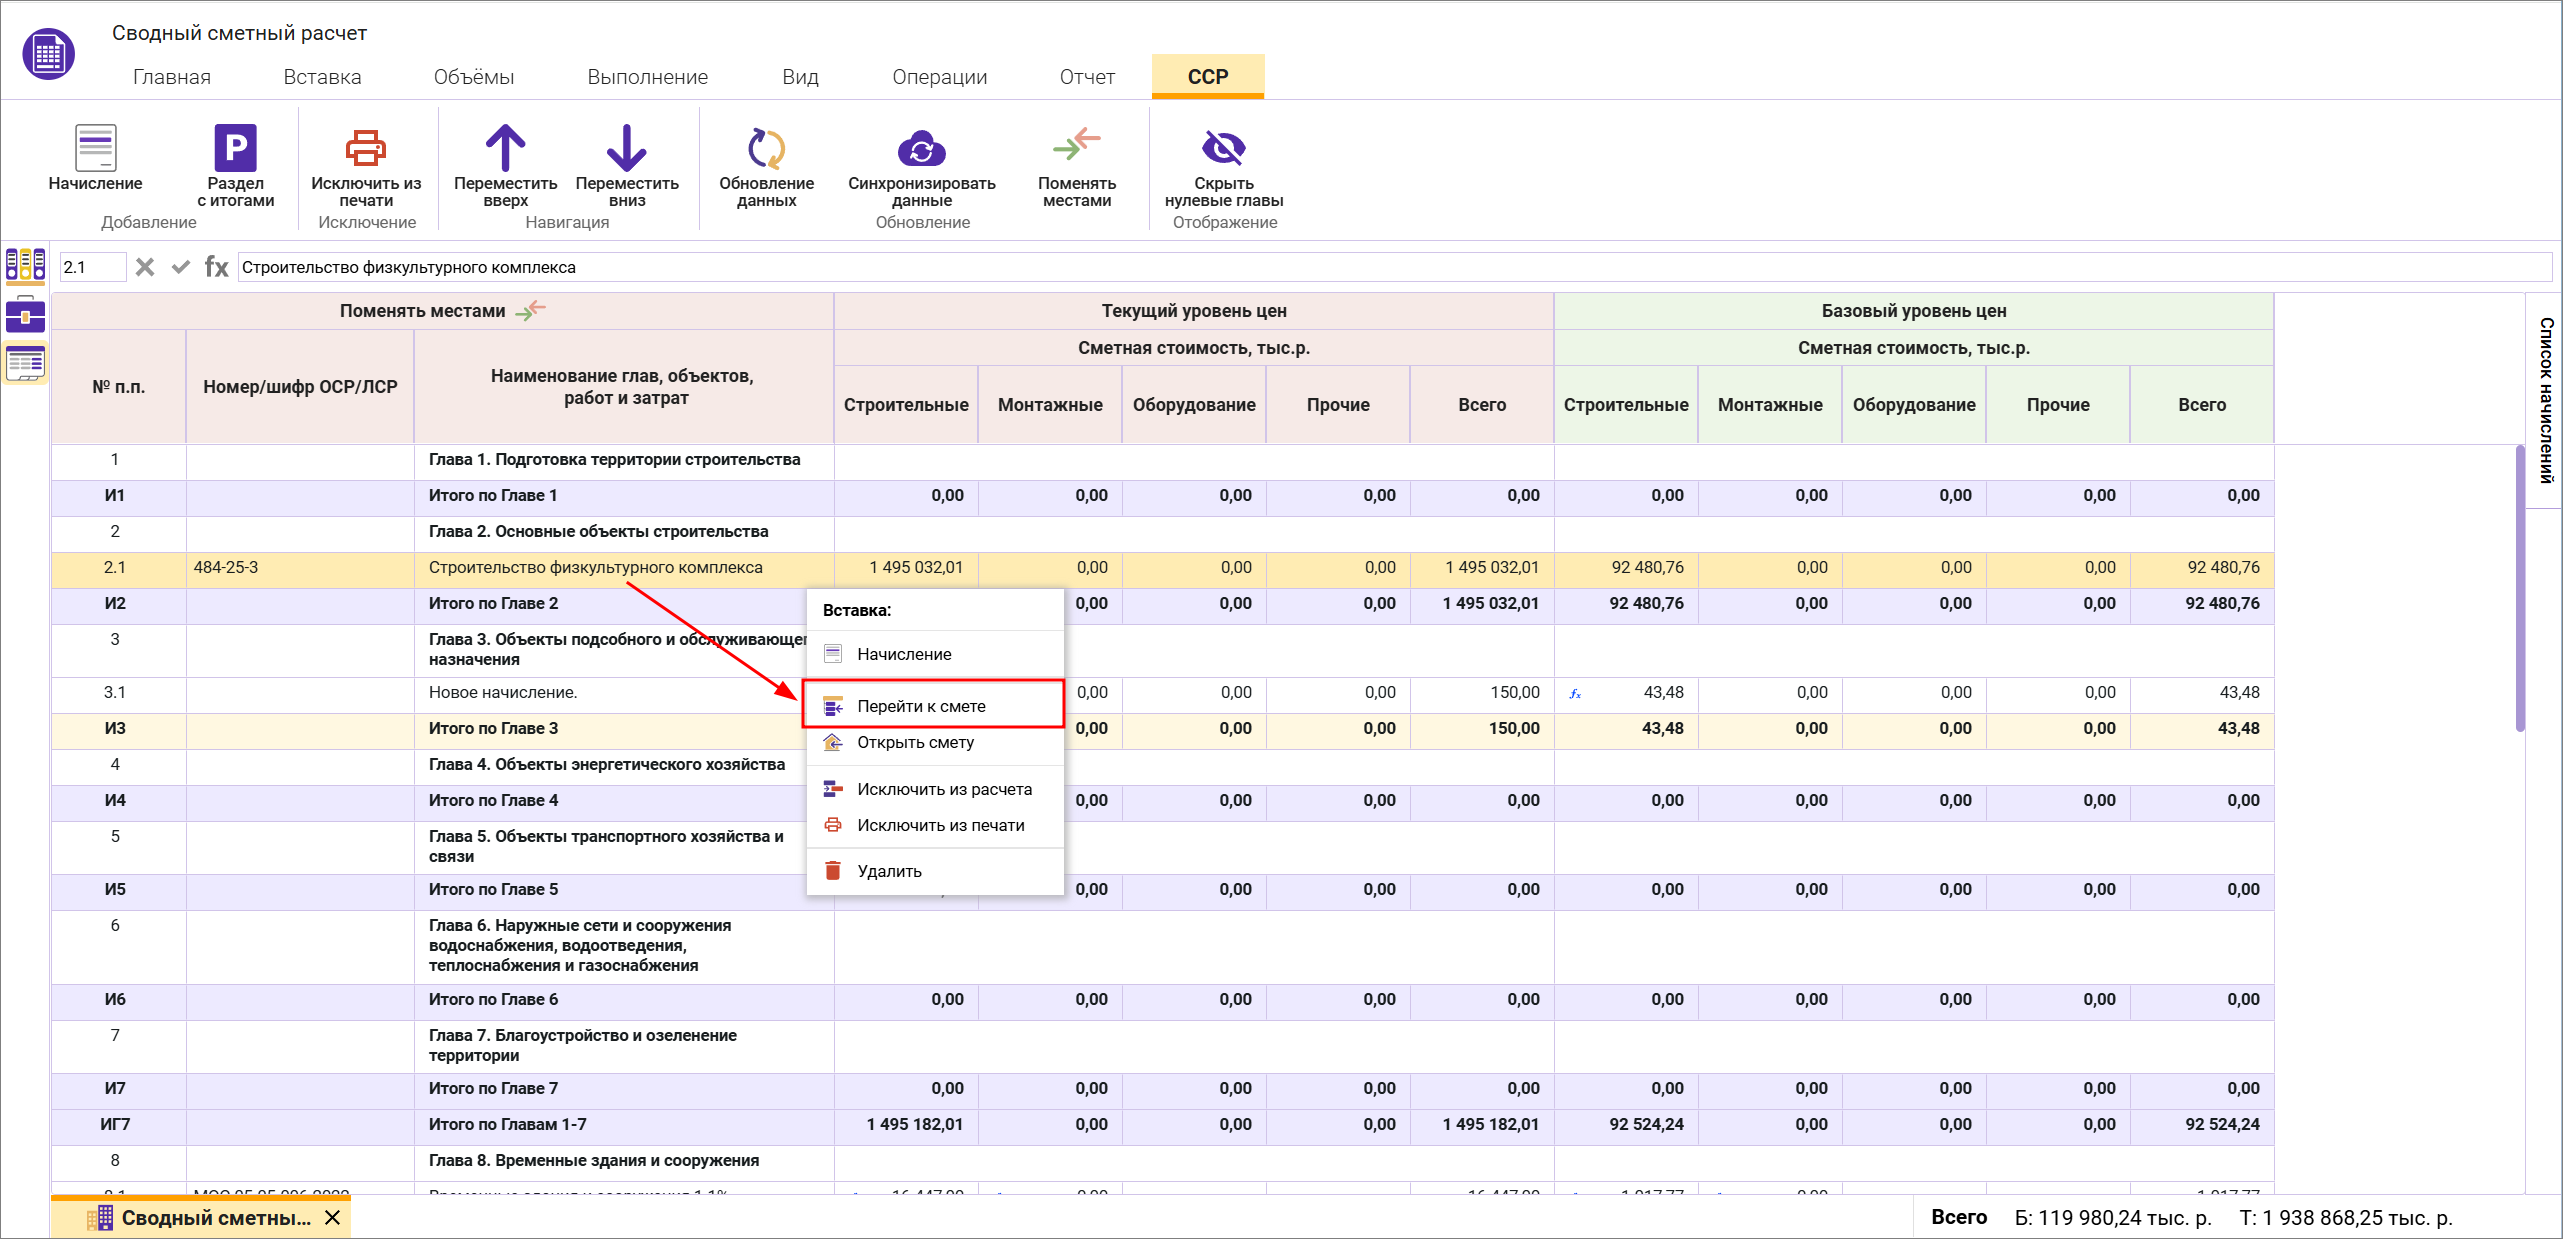
Task: Open the briefcase icon in the left sidebar
Action: [x=25, y=315]
